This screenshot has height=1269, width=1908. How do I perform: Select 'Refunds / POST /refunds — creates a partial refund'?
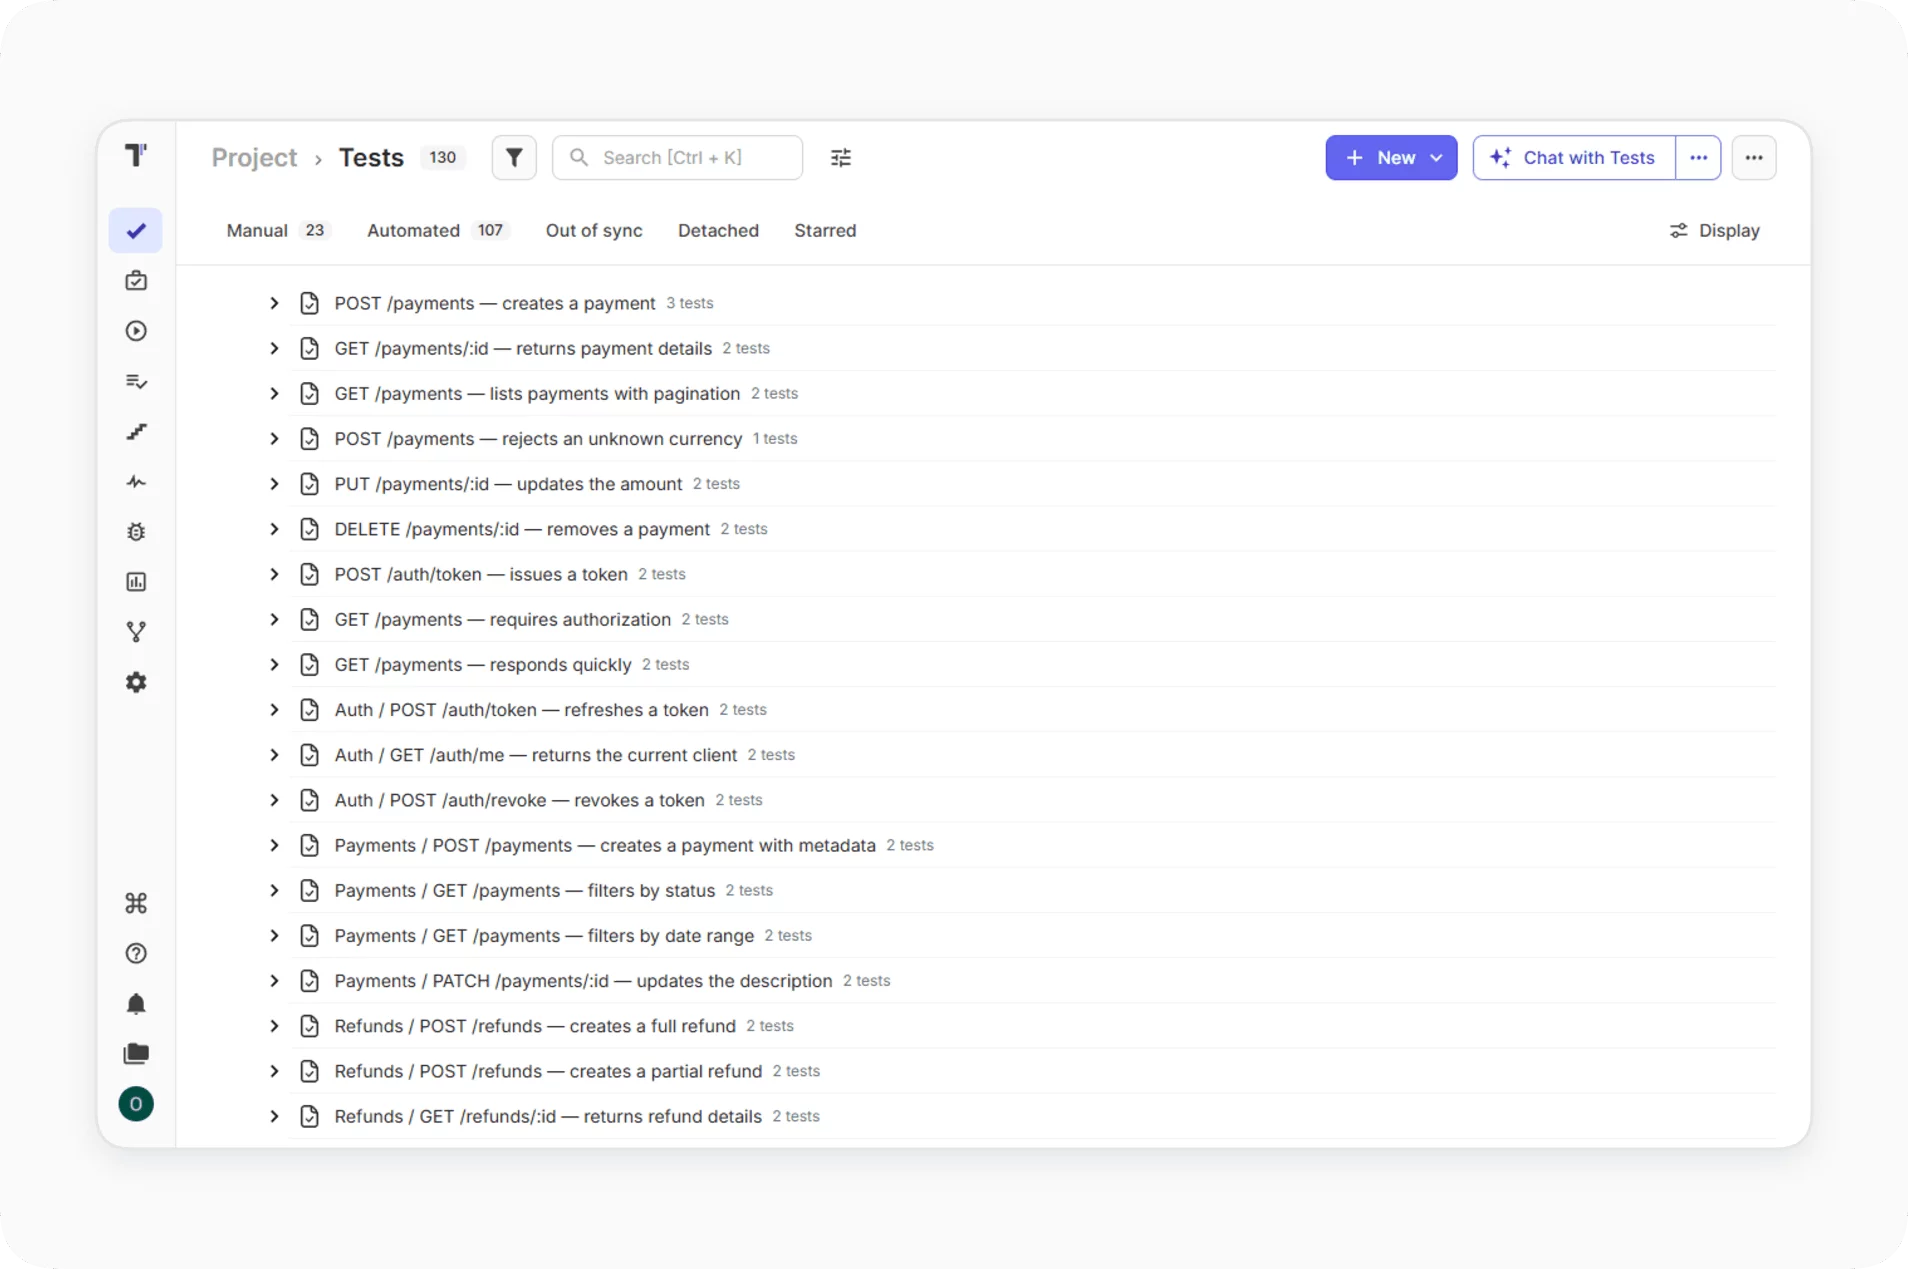coord(548,1071)
